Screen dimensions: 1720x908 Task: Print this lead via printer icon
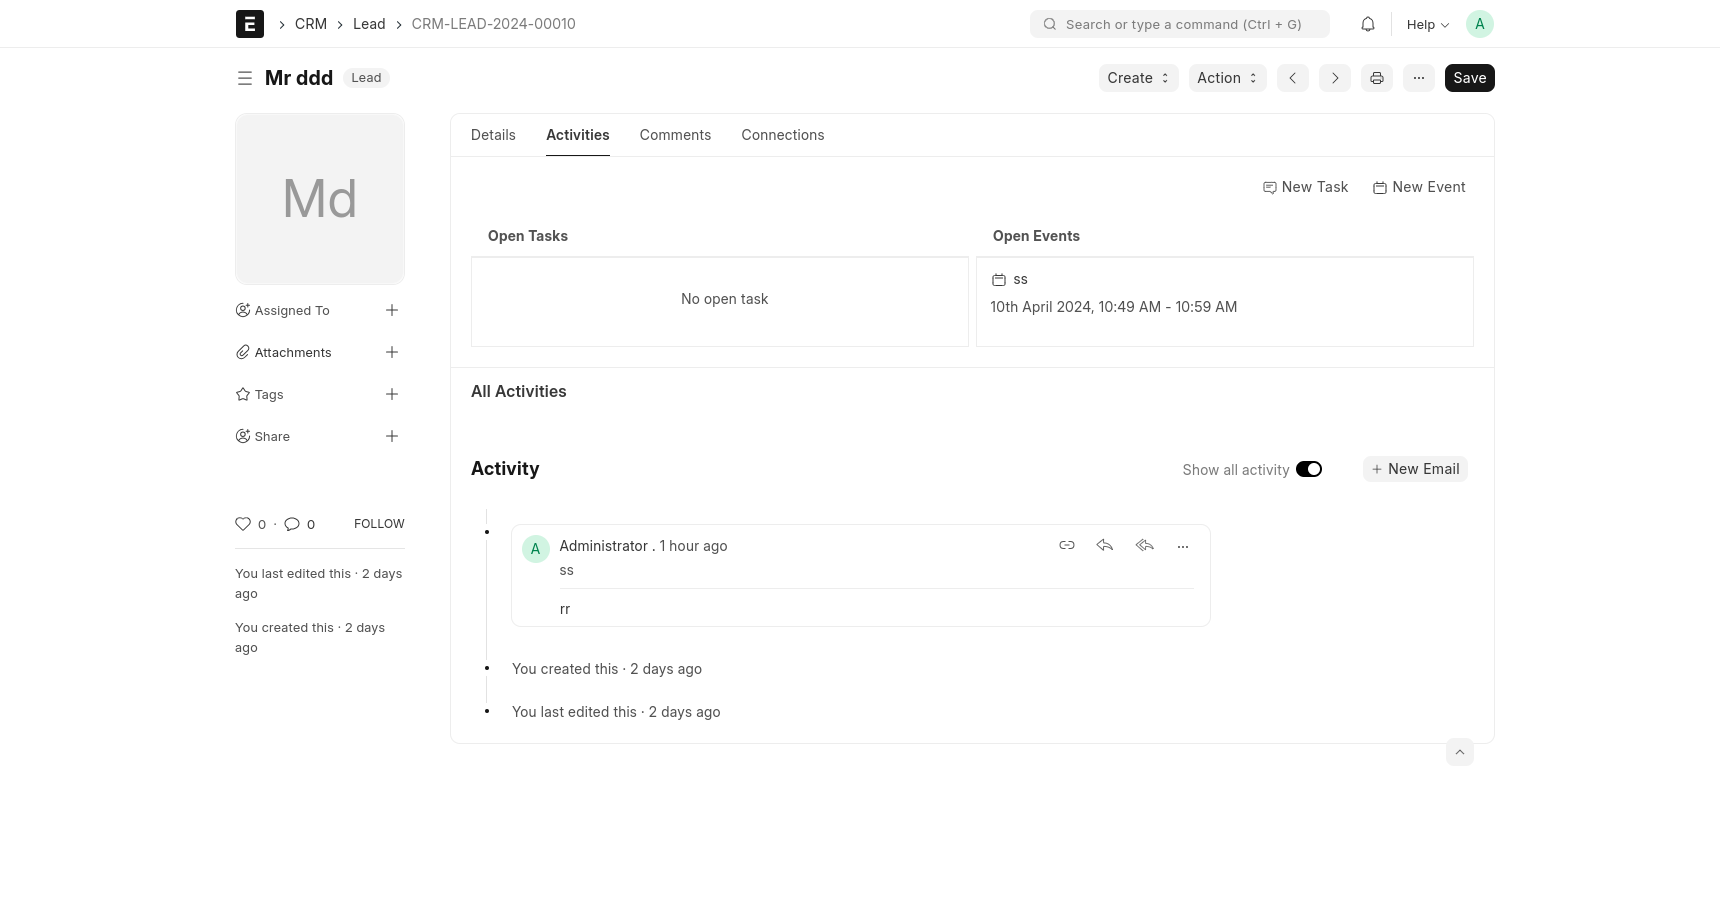click(1377, 78)
